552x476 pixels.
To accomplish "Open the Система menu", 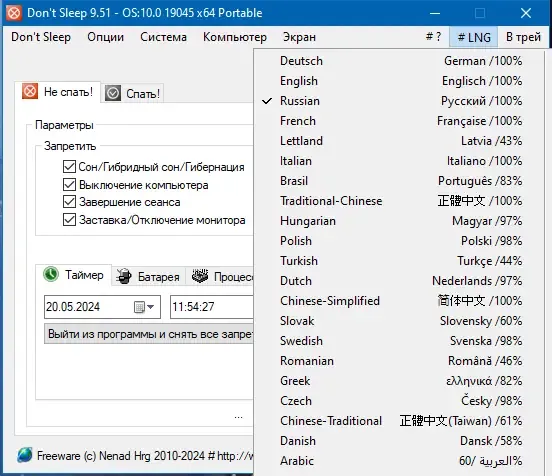I will [163, 37].
